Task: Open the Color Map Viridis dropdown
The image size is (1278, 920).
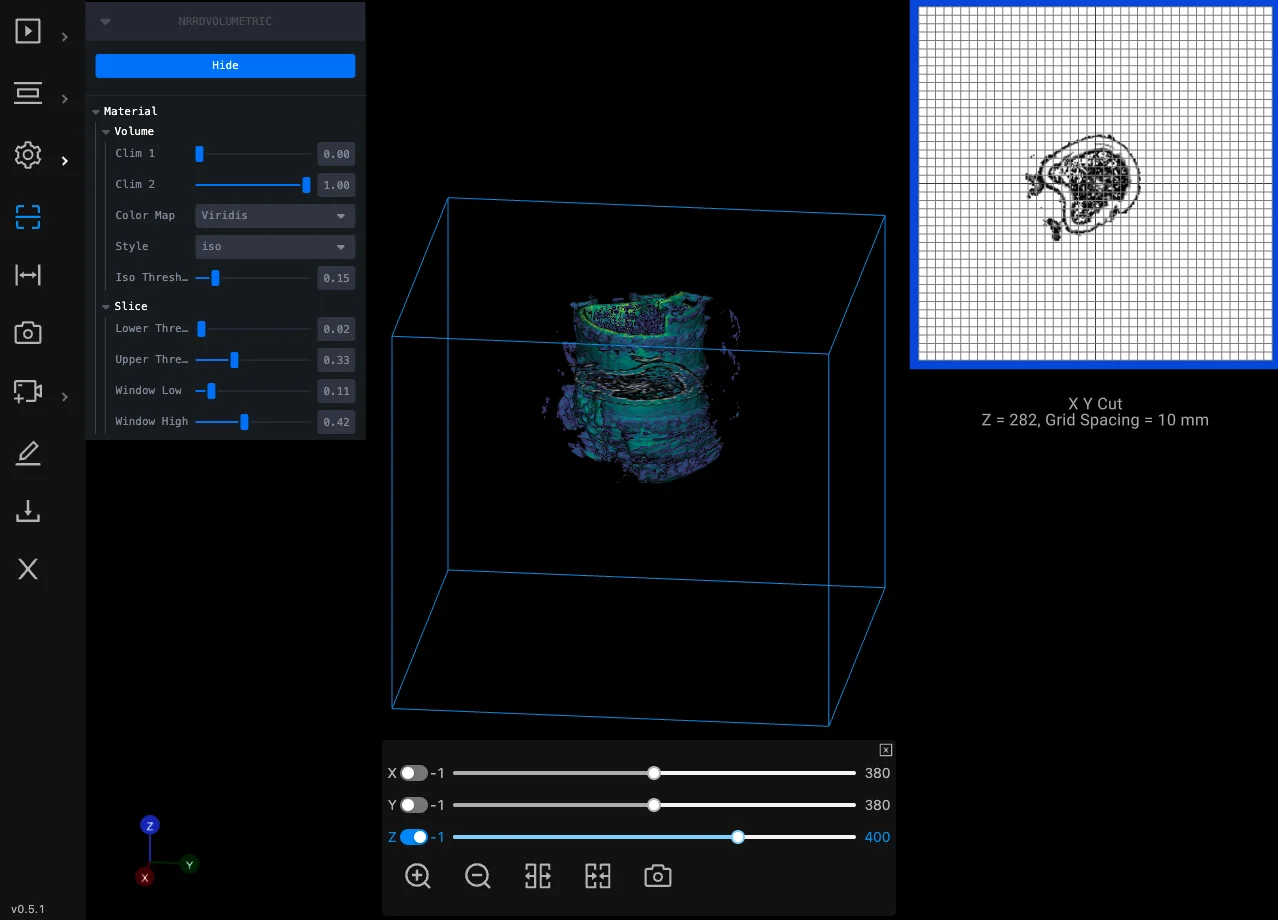Action: (275, 215)
